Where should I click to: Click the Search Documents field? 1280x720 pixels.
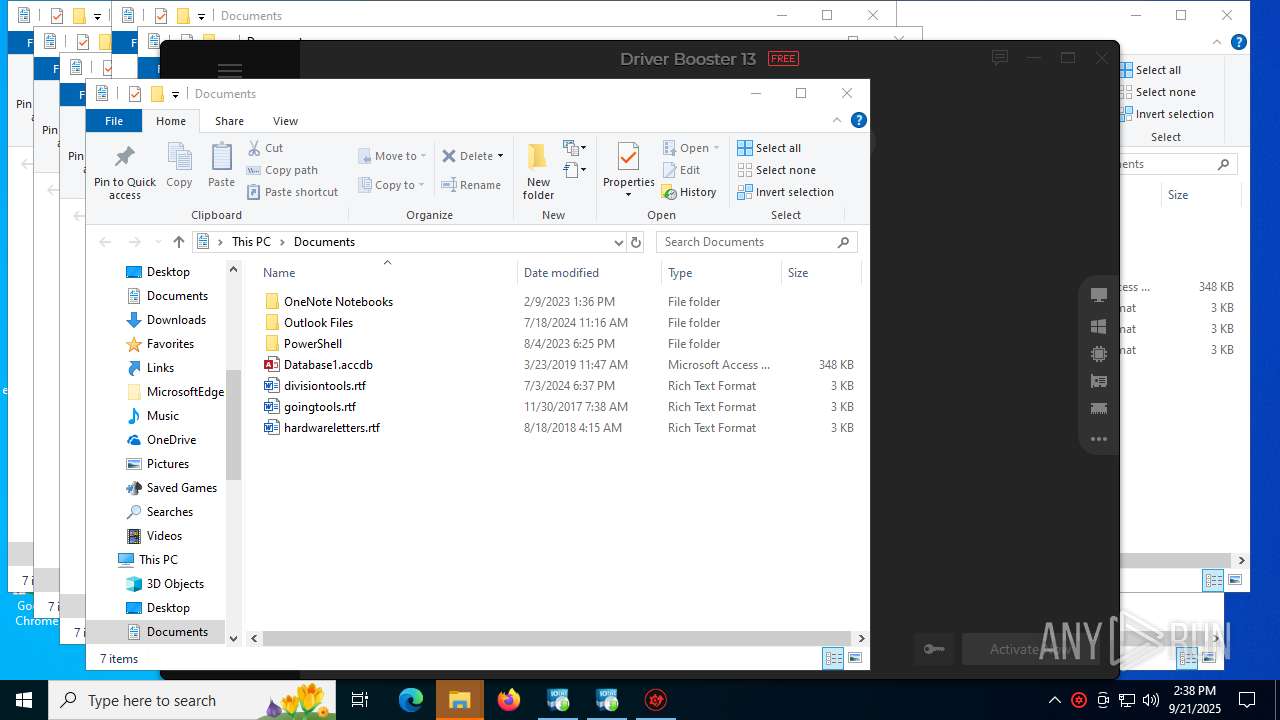[757, 242]
